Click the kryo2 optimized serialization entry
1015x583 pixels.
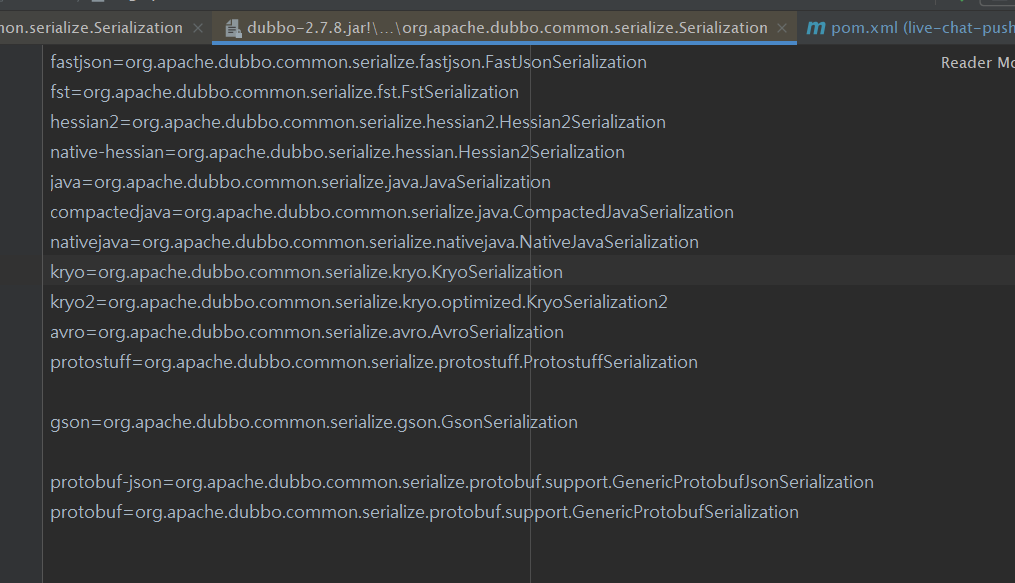coord(360,301)
